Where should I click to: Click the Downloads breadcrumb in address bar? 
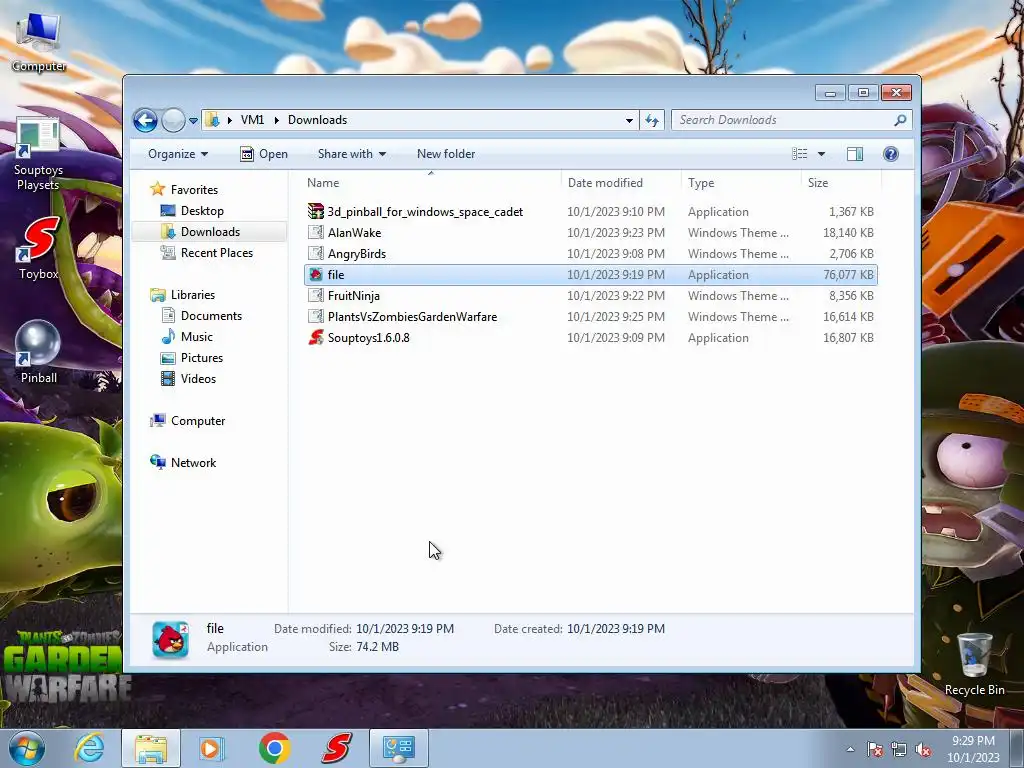317,120
